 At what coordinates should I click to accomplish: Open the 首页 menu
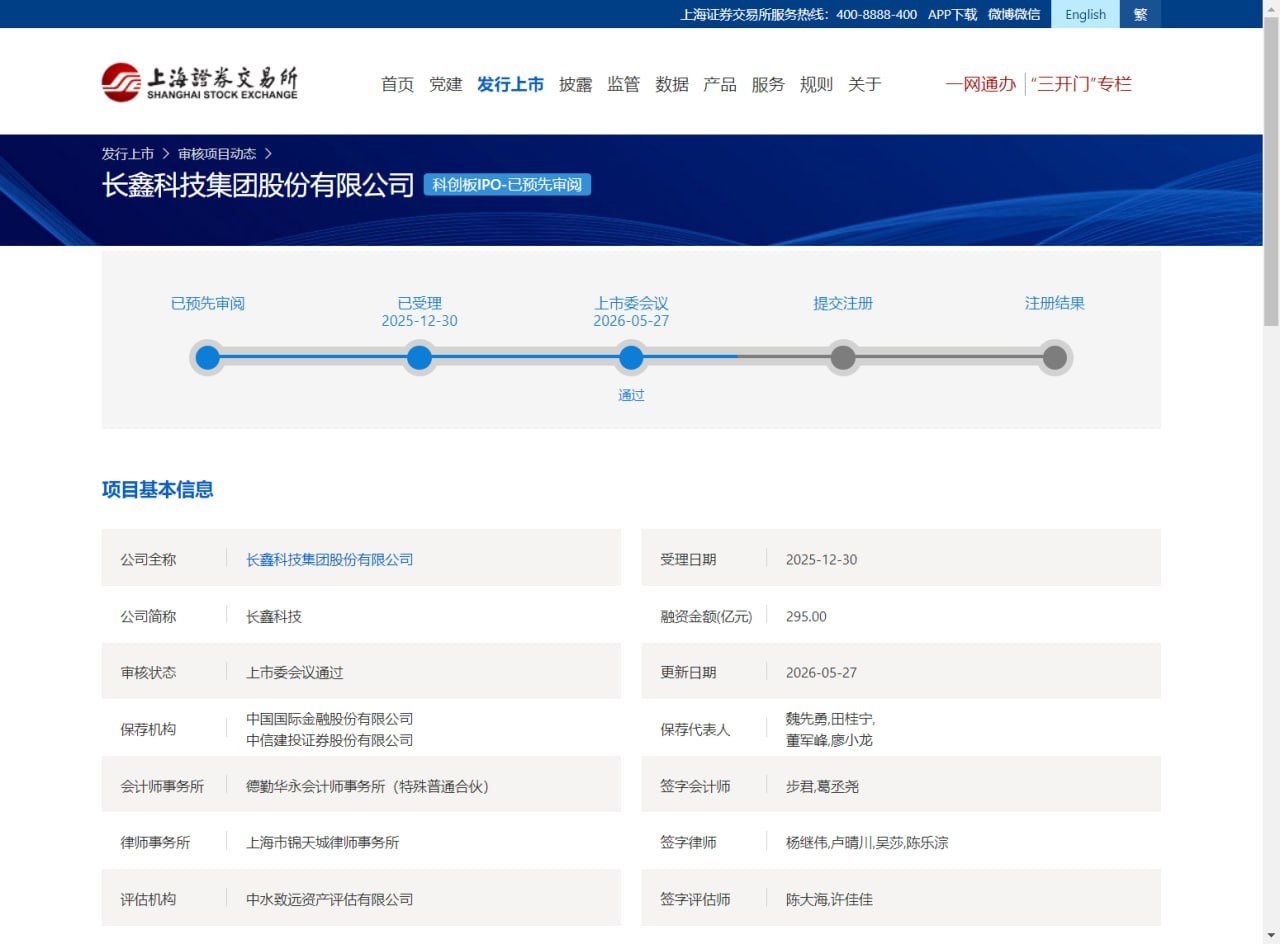(x=397, y=85)
